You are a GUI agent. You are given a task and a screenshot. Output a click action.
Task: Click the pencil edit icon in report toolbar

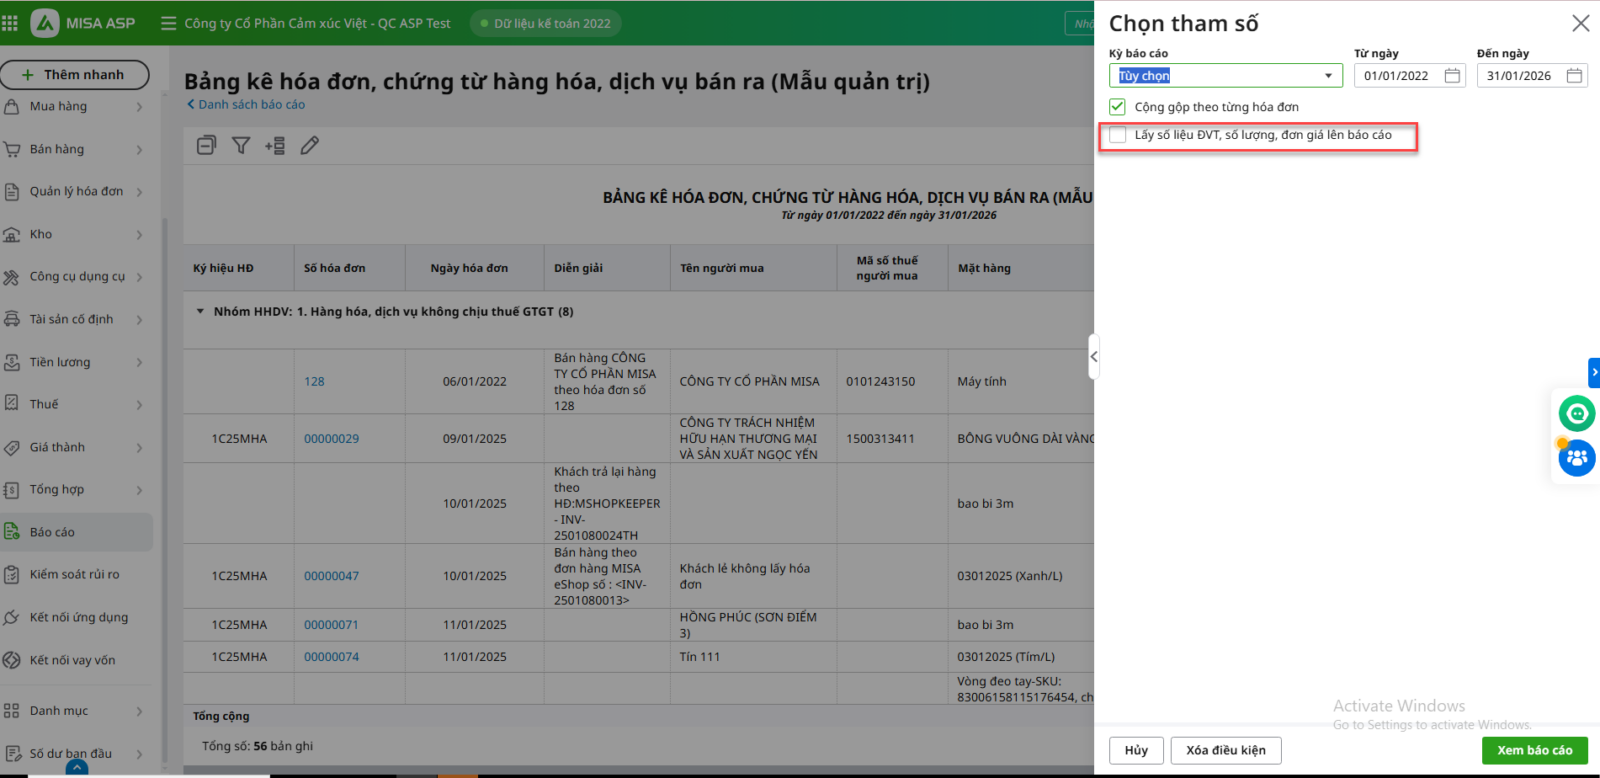click(310, 146)
